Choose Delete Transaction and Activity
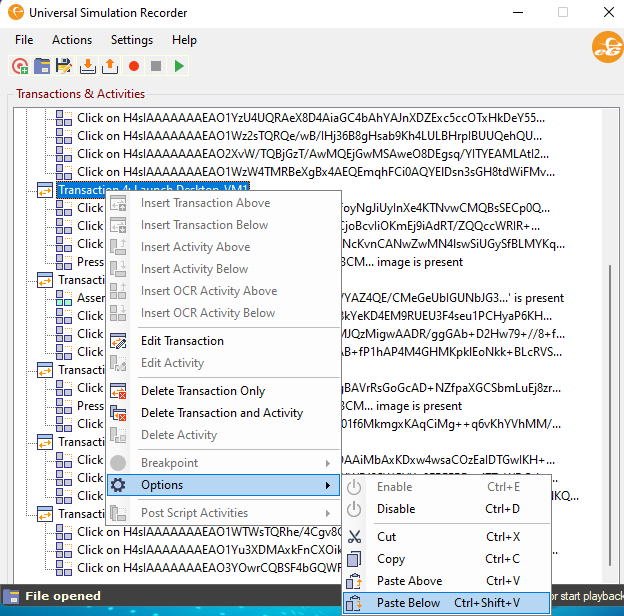This screenshot has width=624, height=616. (221, 413)
